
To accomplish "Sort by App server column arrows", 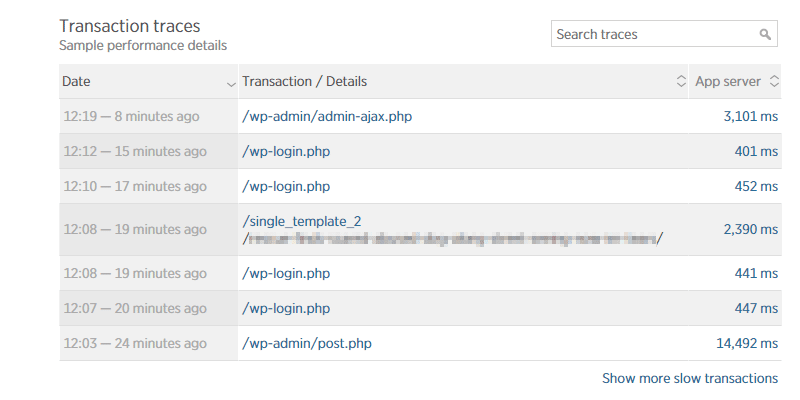I will [x=773, y=82].
